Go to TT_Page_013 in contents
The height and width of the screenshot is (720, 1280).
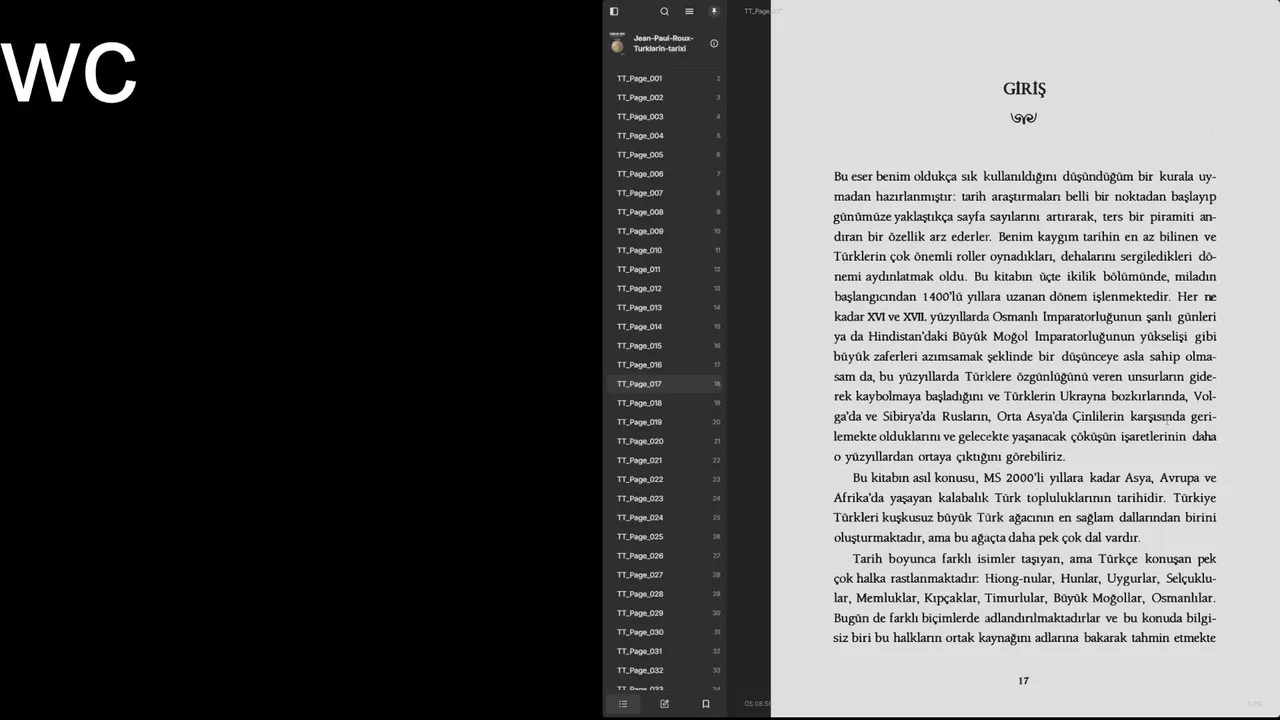pos(665,307)
